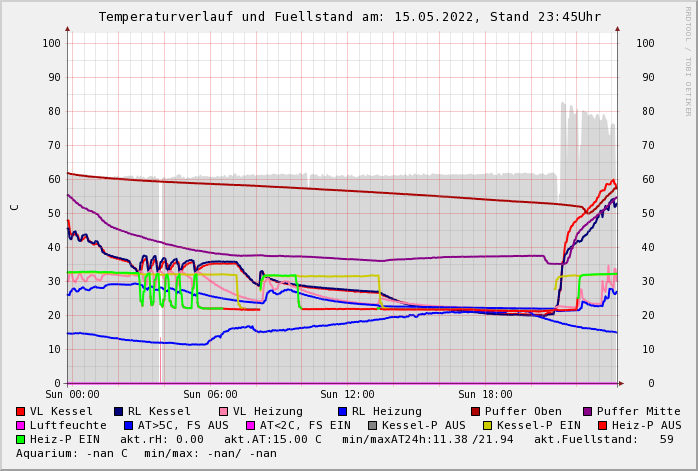Click the green Heiz-P EIN legend swatch
The height and width of the screenshot is (471, 698).
(x=21, y=440)
